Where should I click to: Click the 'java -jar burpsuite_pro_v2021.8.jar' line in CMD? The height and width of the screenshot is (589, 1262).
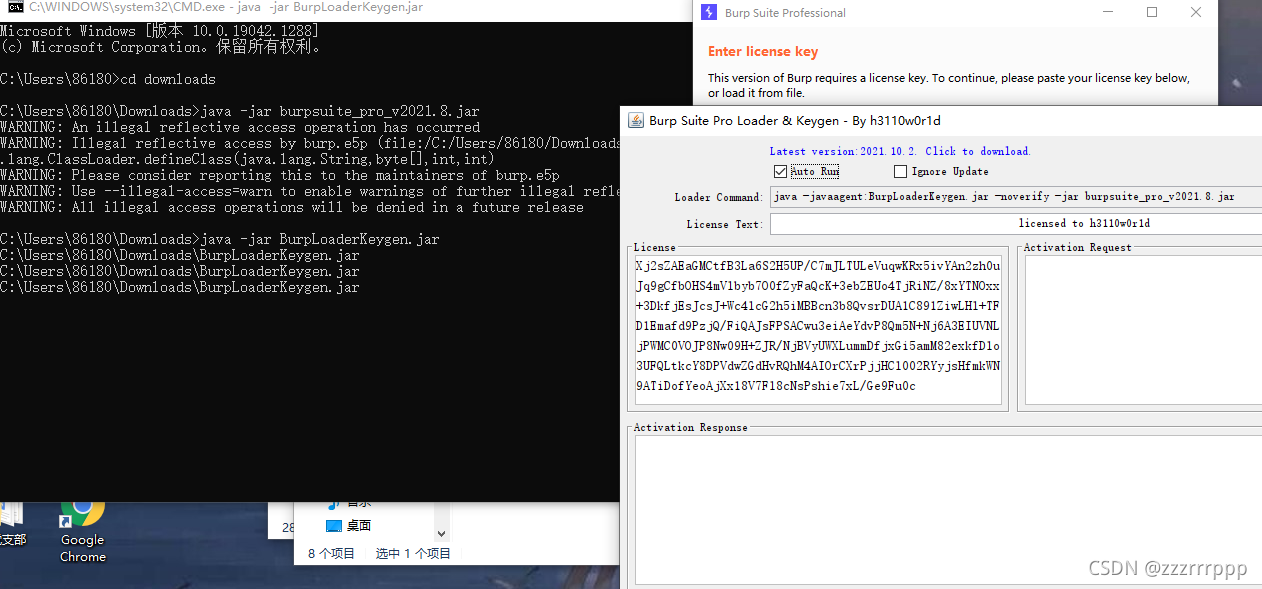coord(240,111)
